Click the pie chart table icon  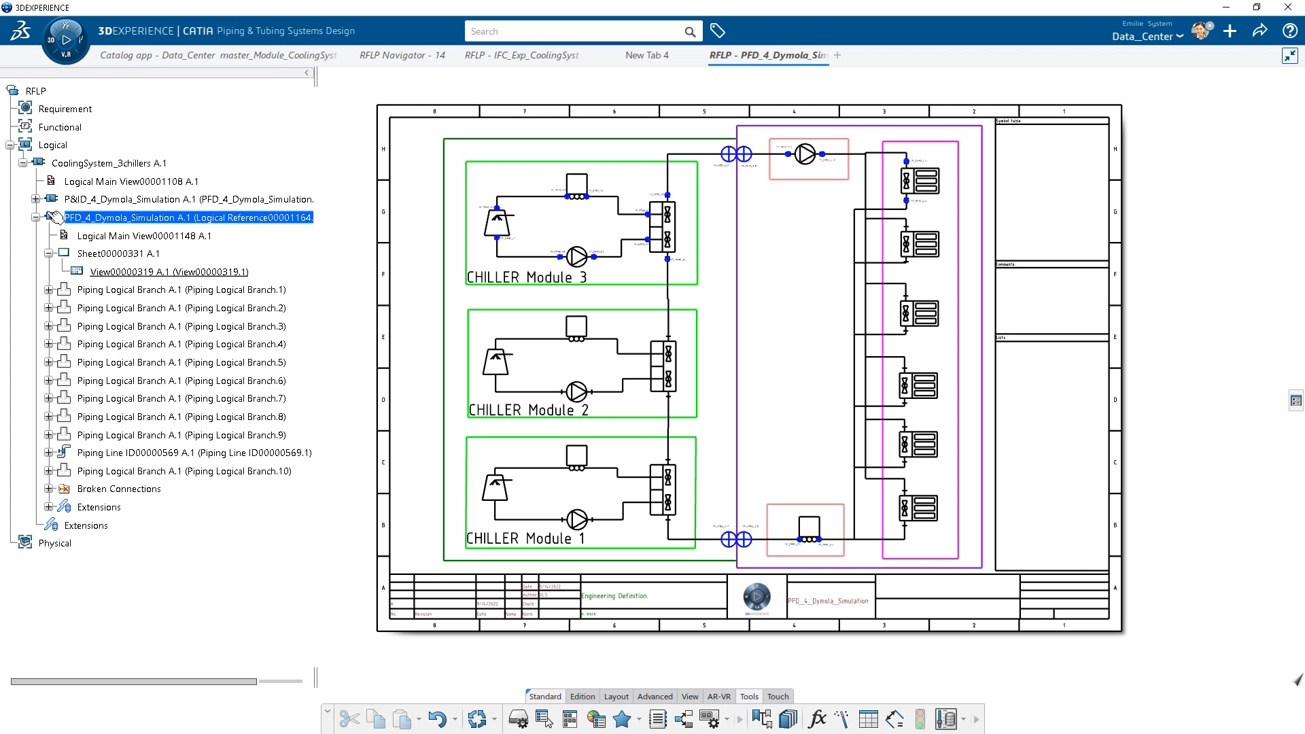click(596, 719)
